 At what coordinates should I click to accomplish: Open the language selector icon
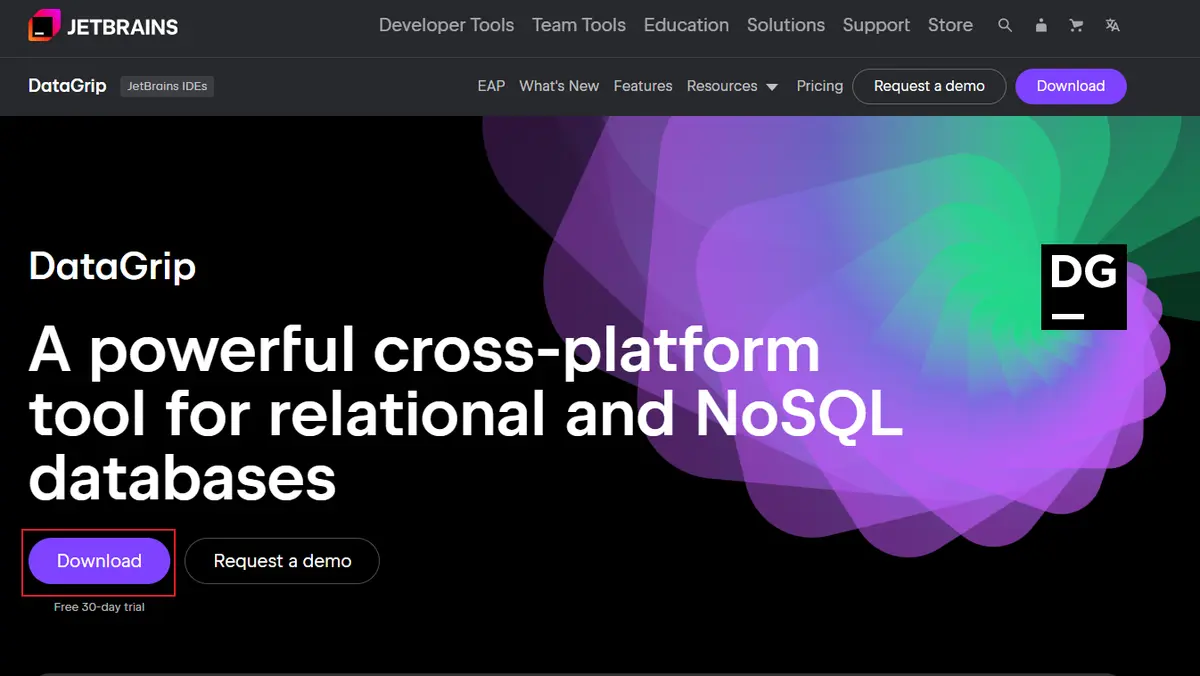click(x=1112, y=26)
